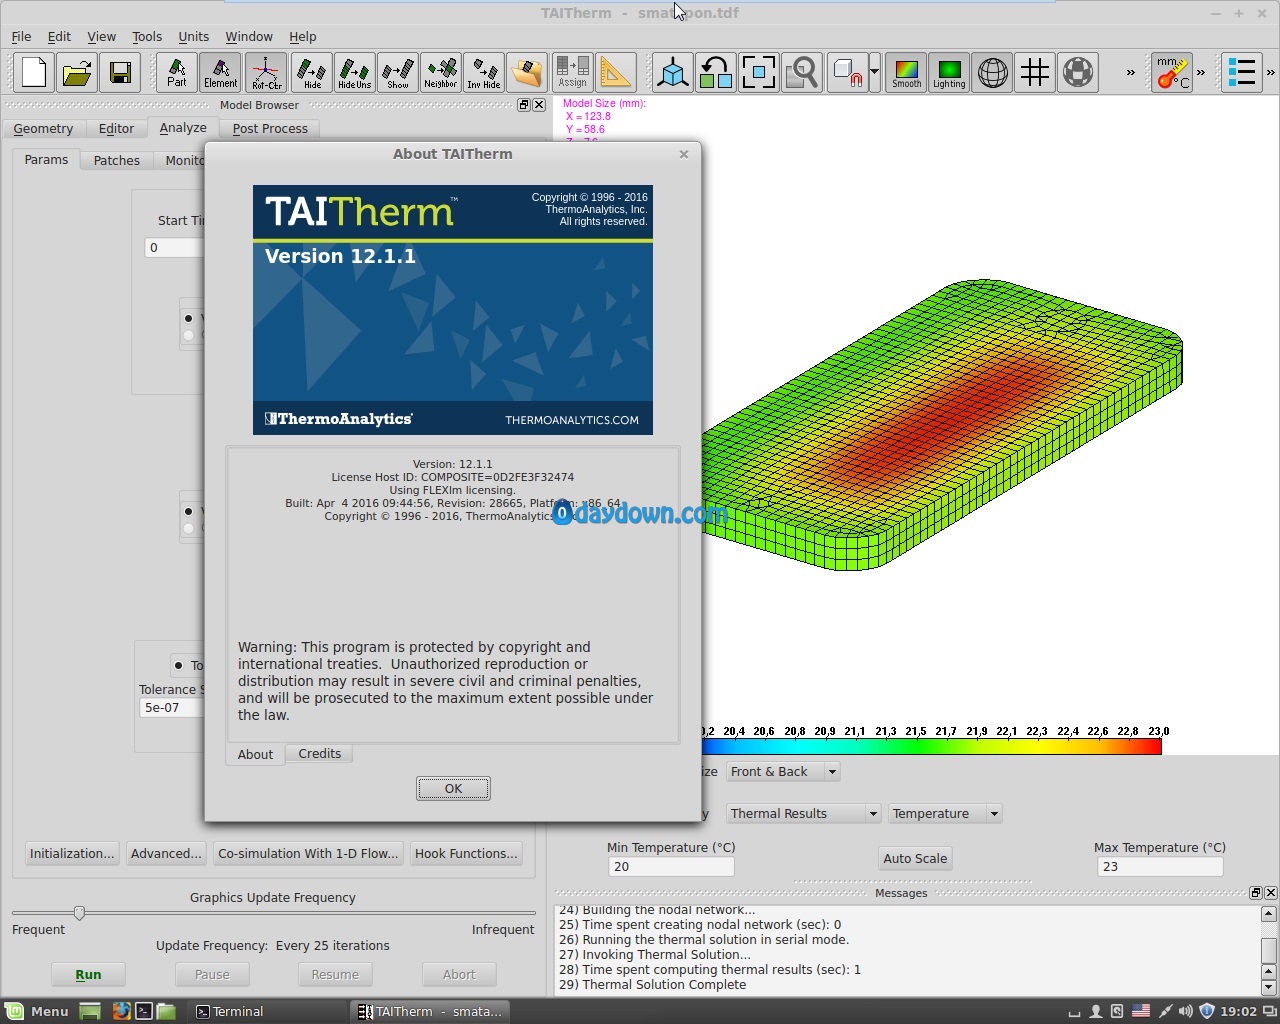Save the model with floppy icon
1280x1024 pixels.
pos(120,73)
